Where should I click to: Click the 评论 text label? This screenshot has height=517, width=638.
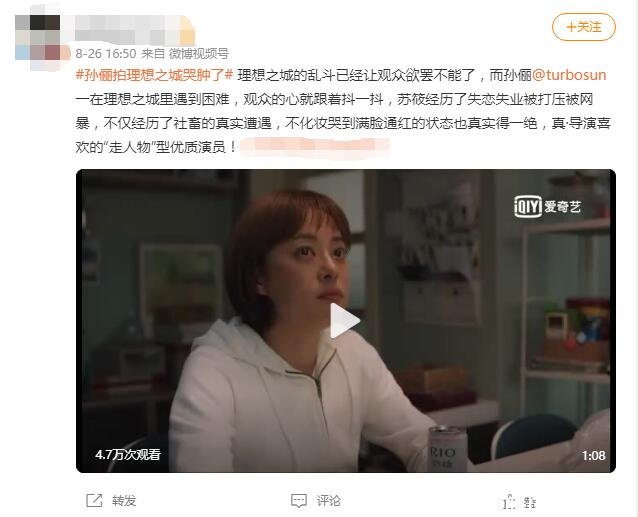point(329,501)
